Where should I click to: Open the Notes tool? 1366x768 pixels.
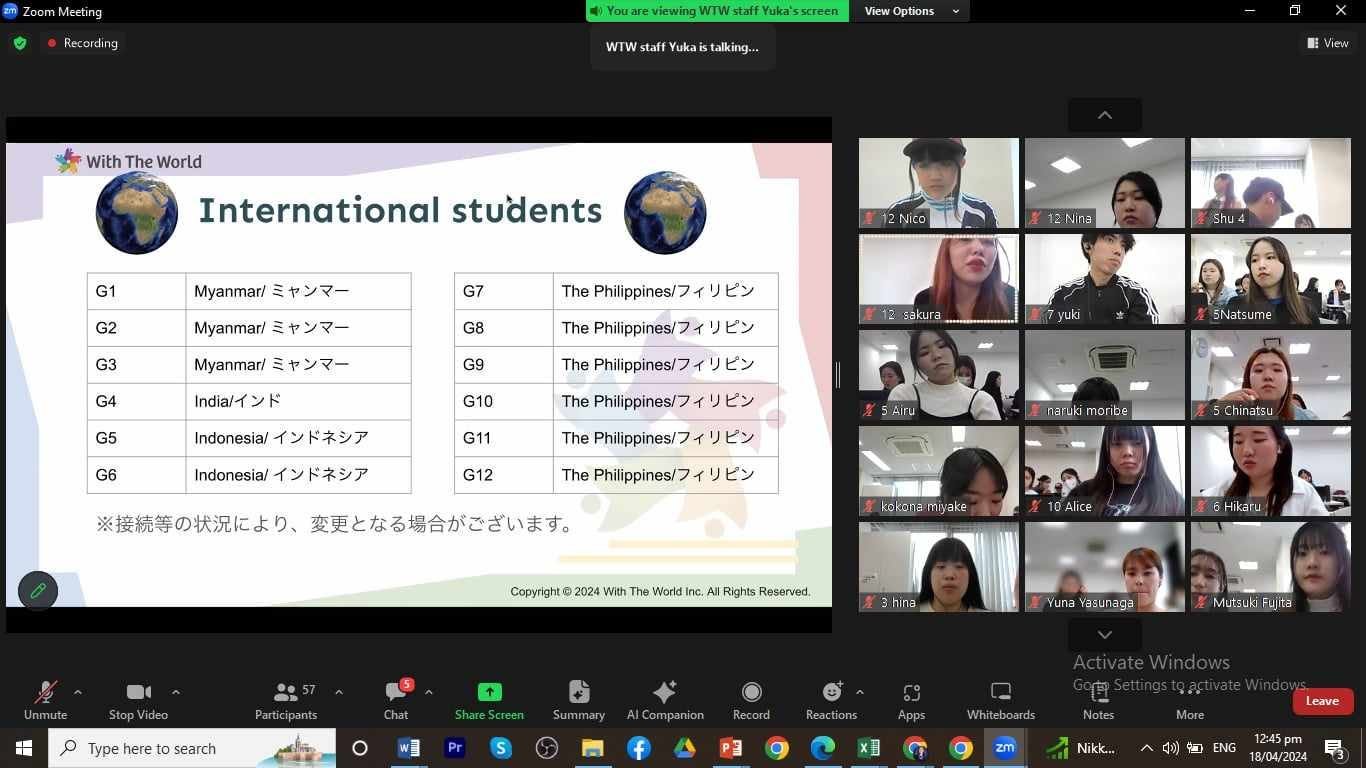click(1098, 700)
